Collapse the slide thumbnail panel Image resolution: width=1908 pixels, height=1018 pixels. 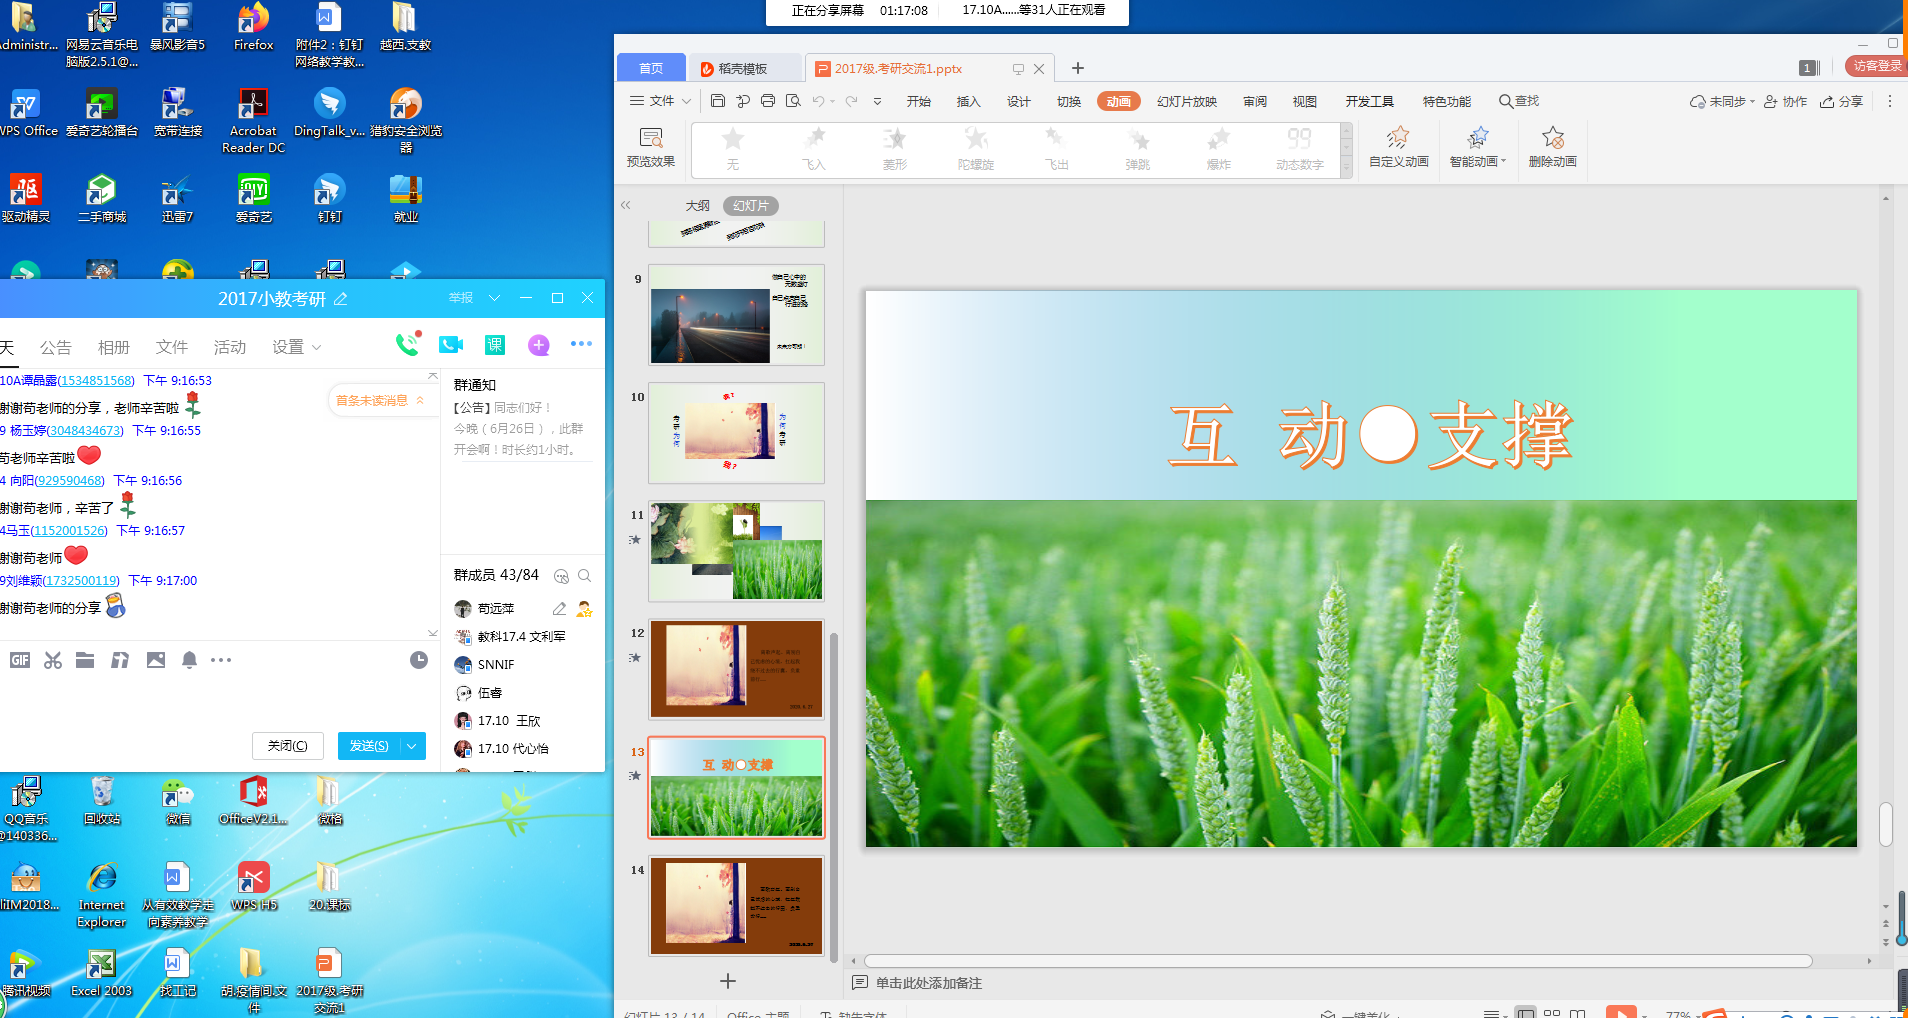[x=626, y=206]
